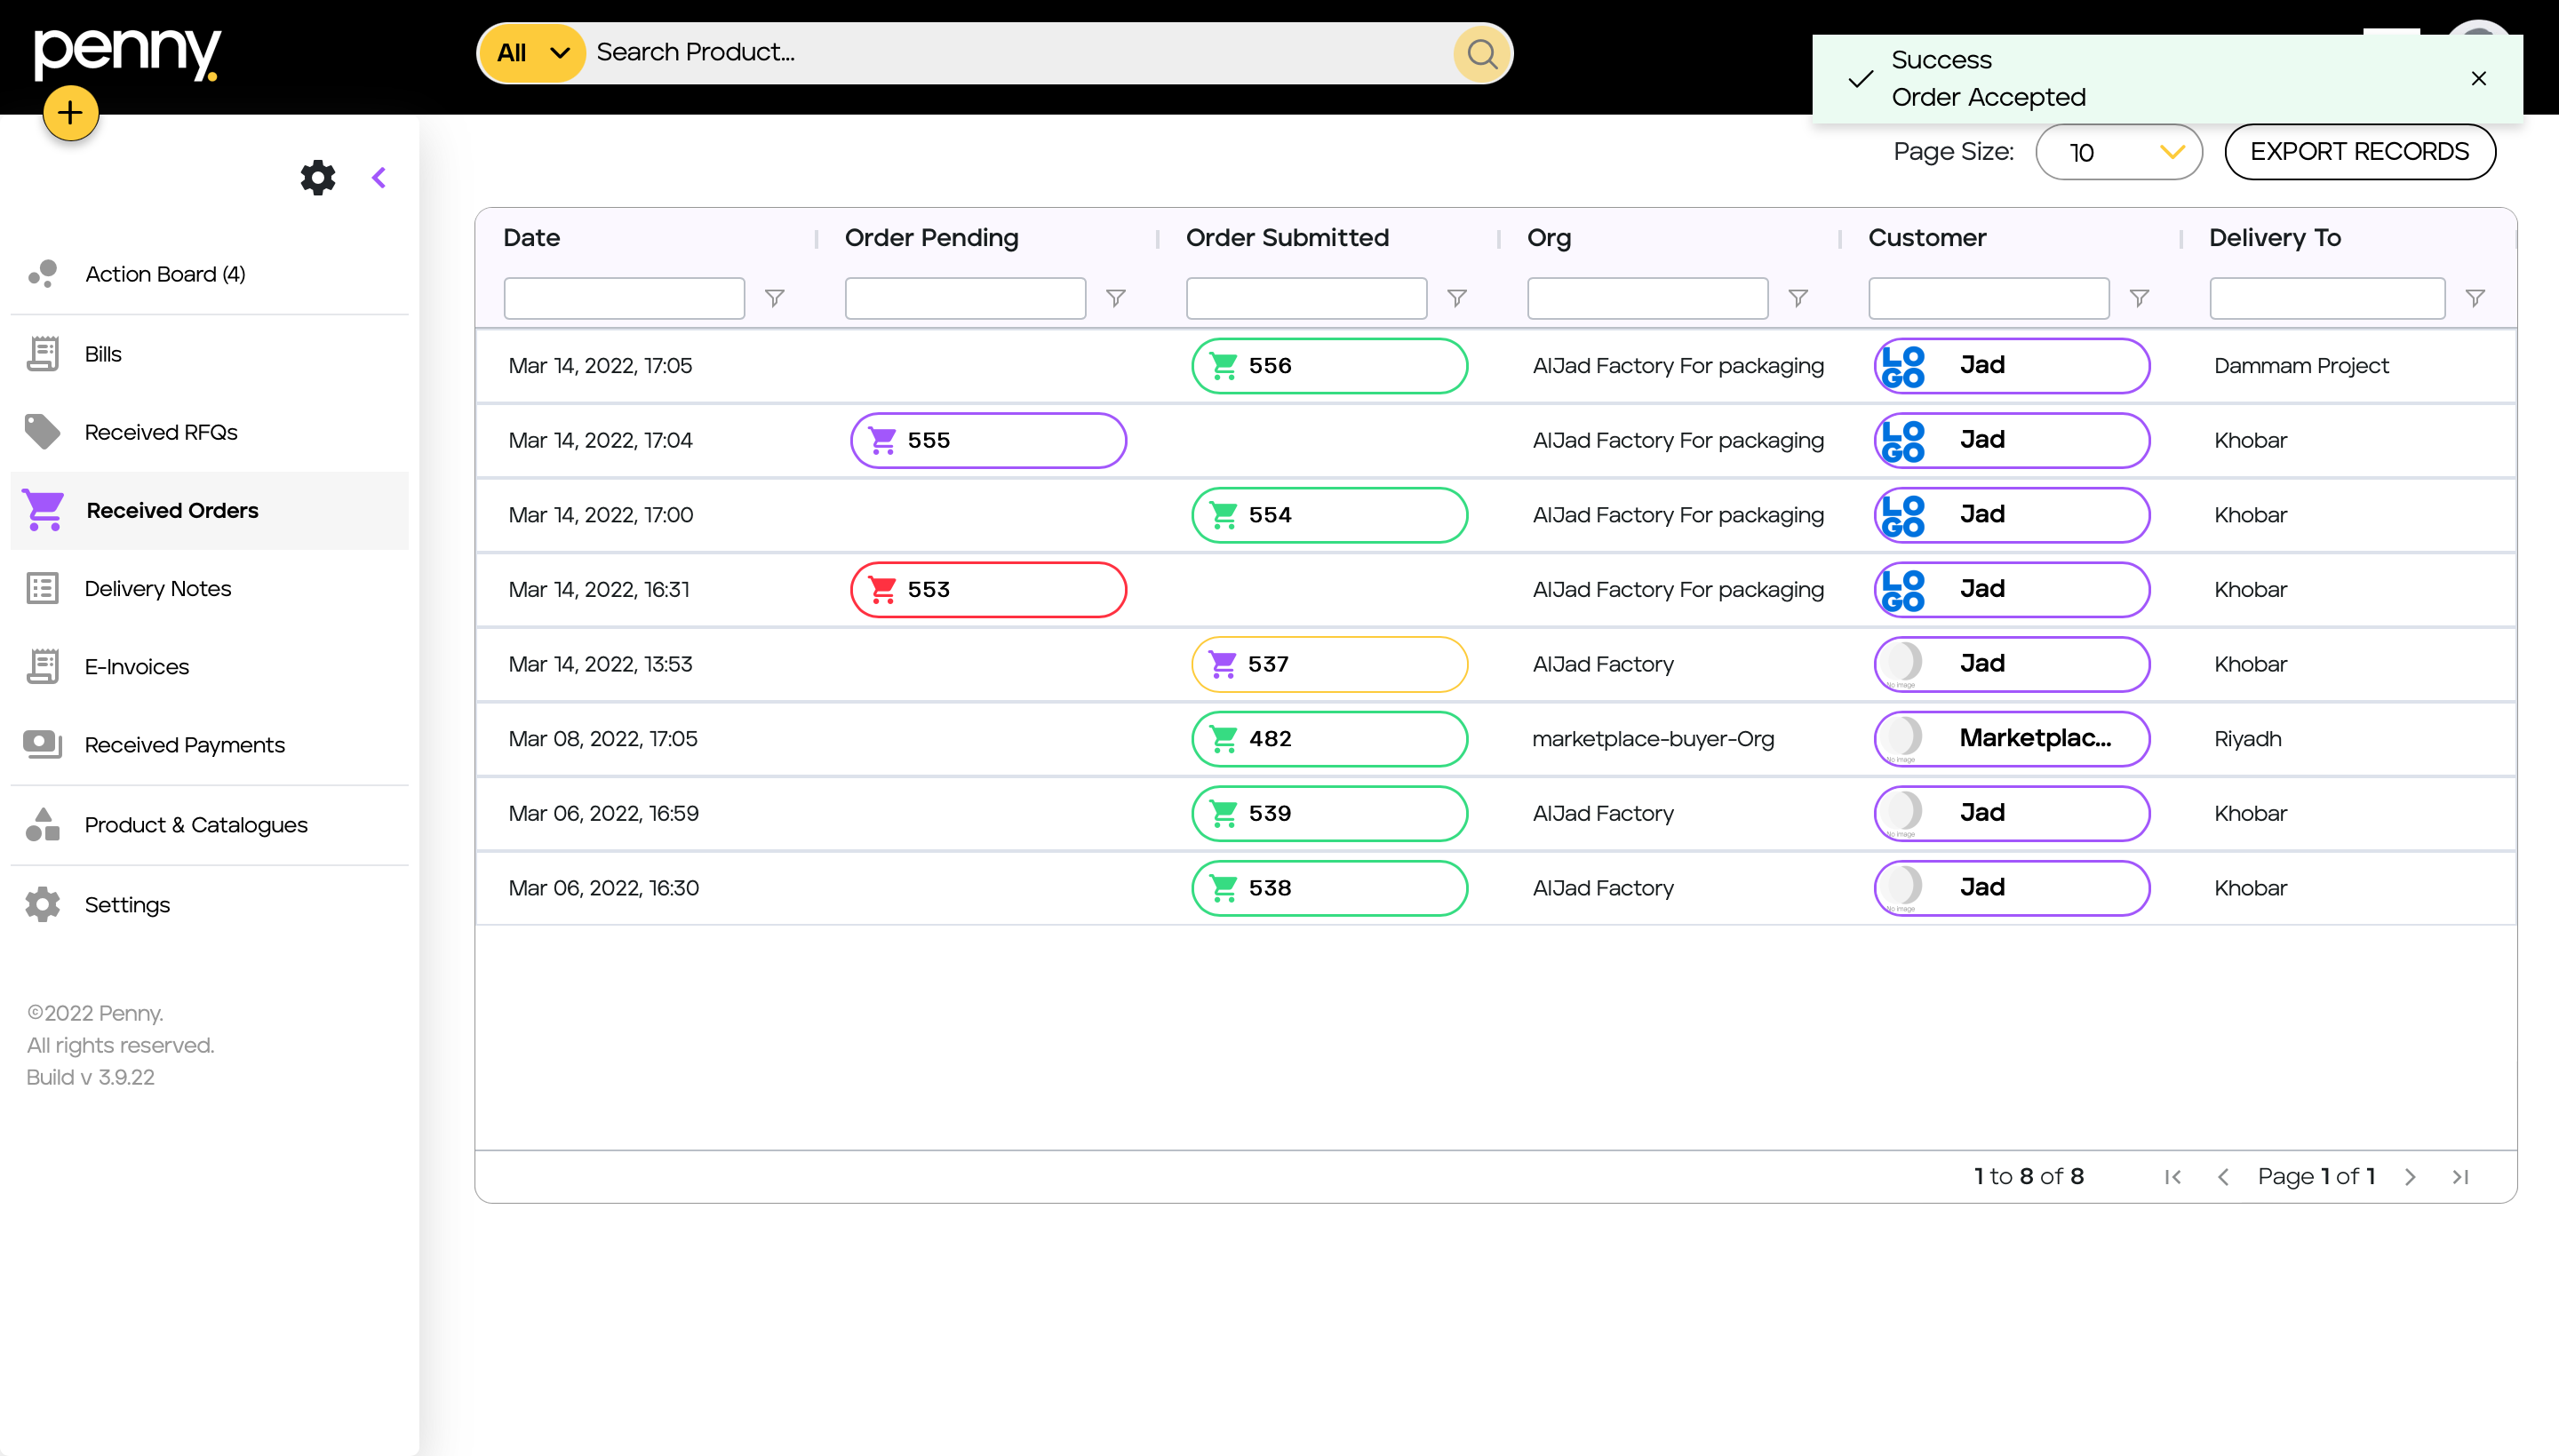The height and width of the screenshot is (1456, 2559).
Task: Open yellow-outlined order 537
Action: 1329,665
